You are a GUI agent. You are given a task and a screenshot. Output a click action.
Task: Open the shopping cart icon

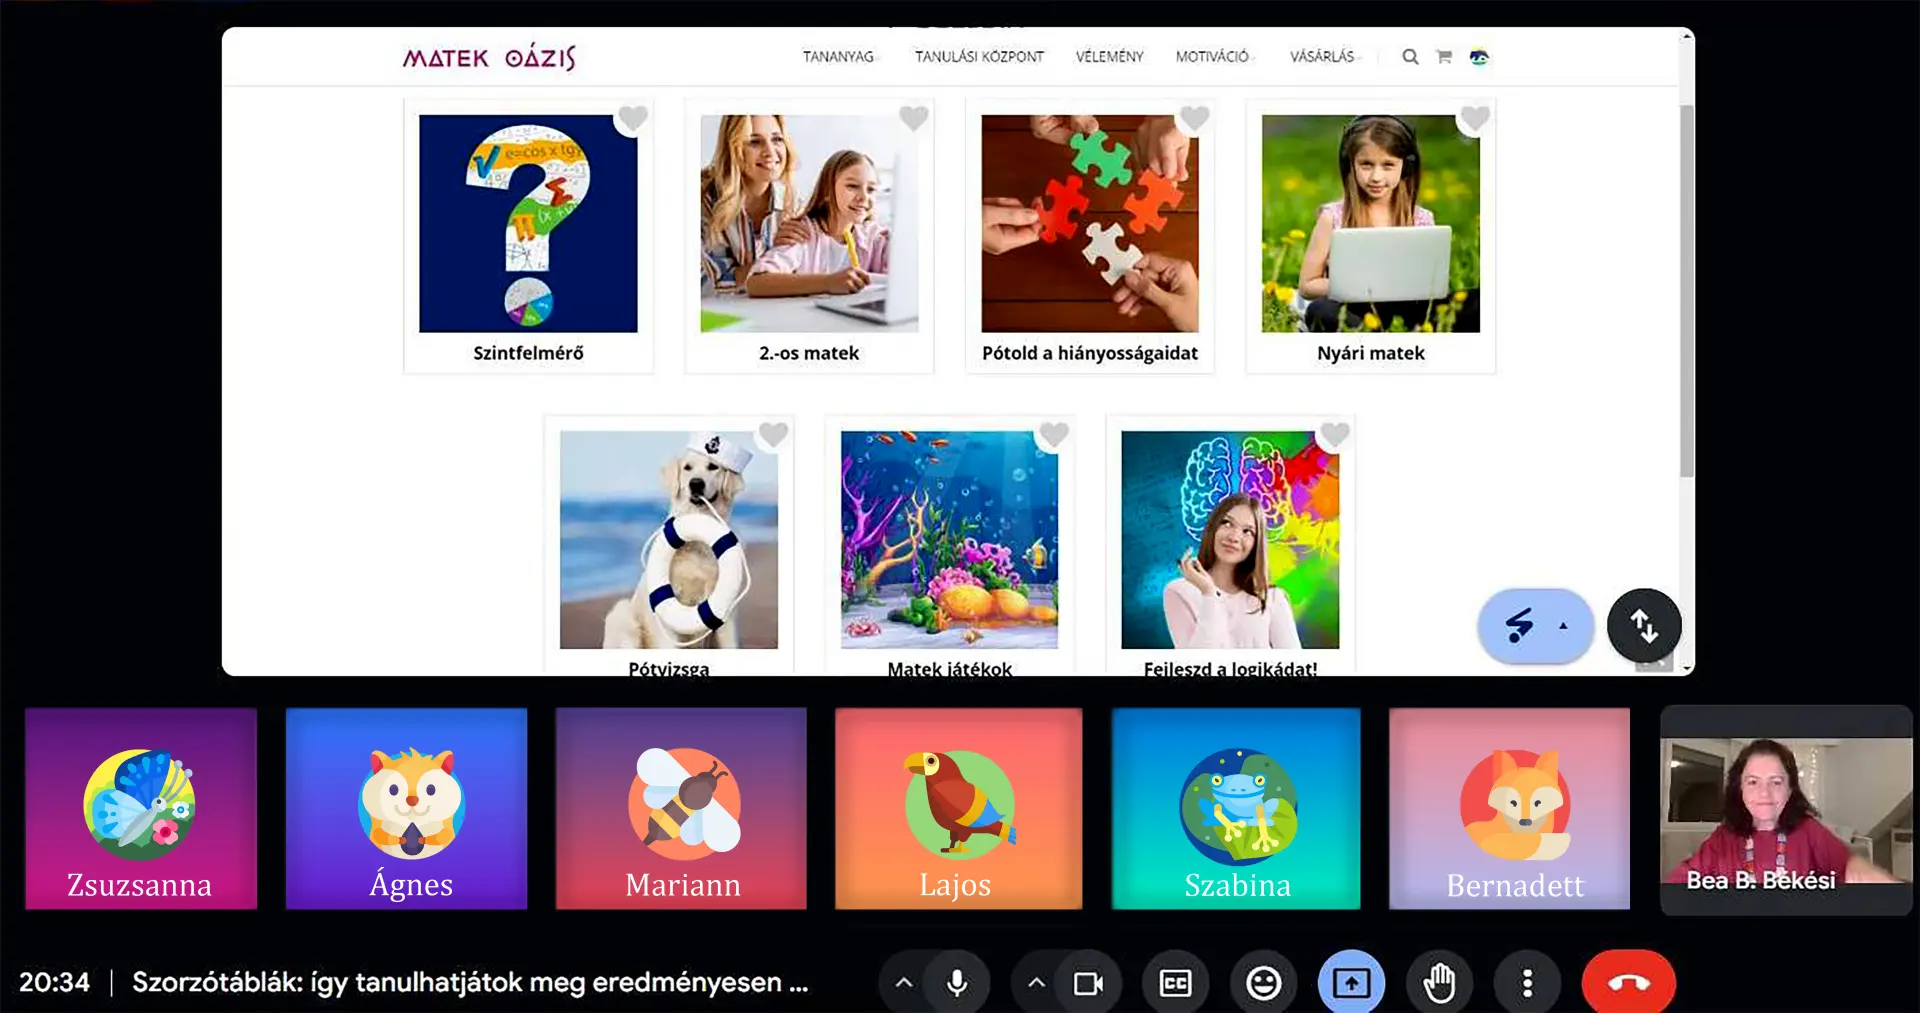[1444, 57]
